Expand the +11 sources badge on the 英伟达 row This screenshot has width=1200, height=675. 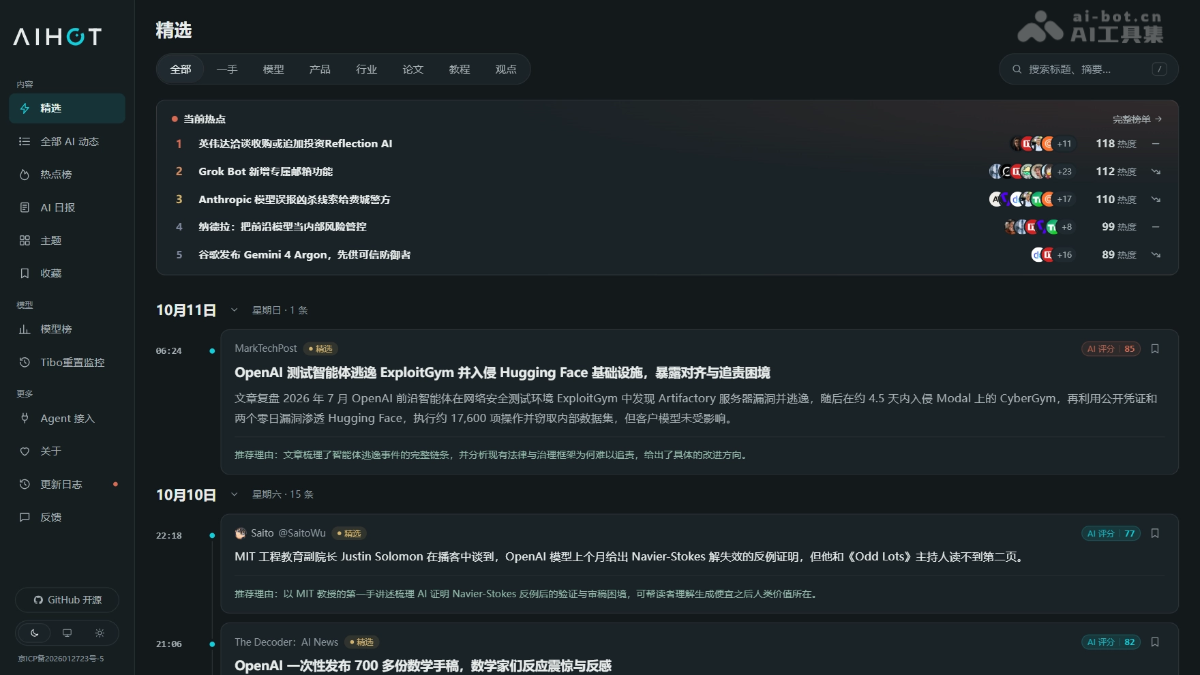[1064, 143]
